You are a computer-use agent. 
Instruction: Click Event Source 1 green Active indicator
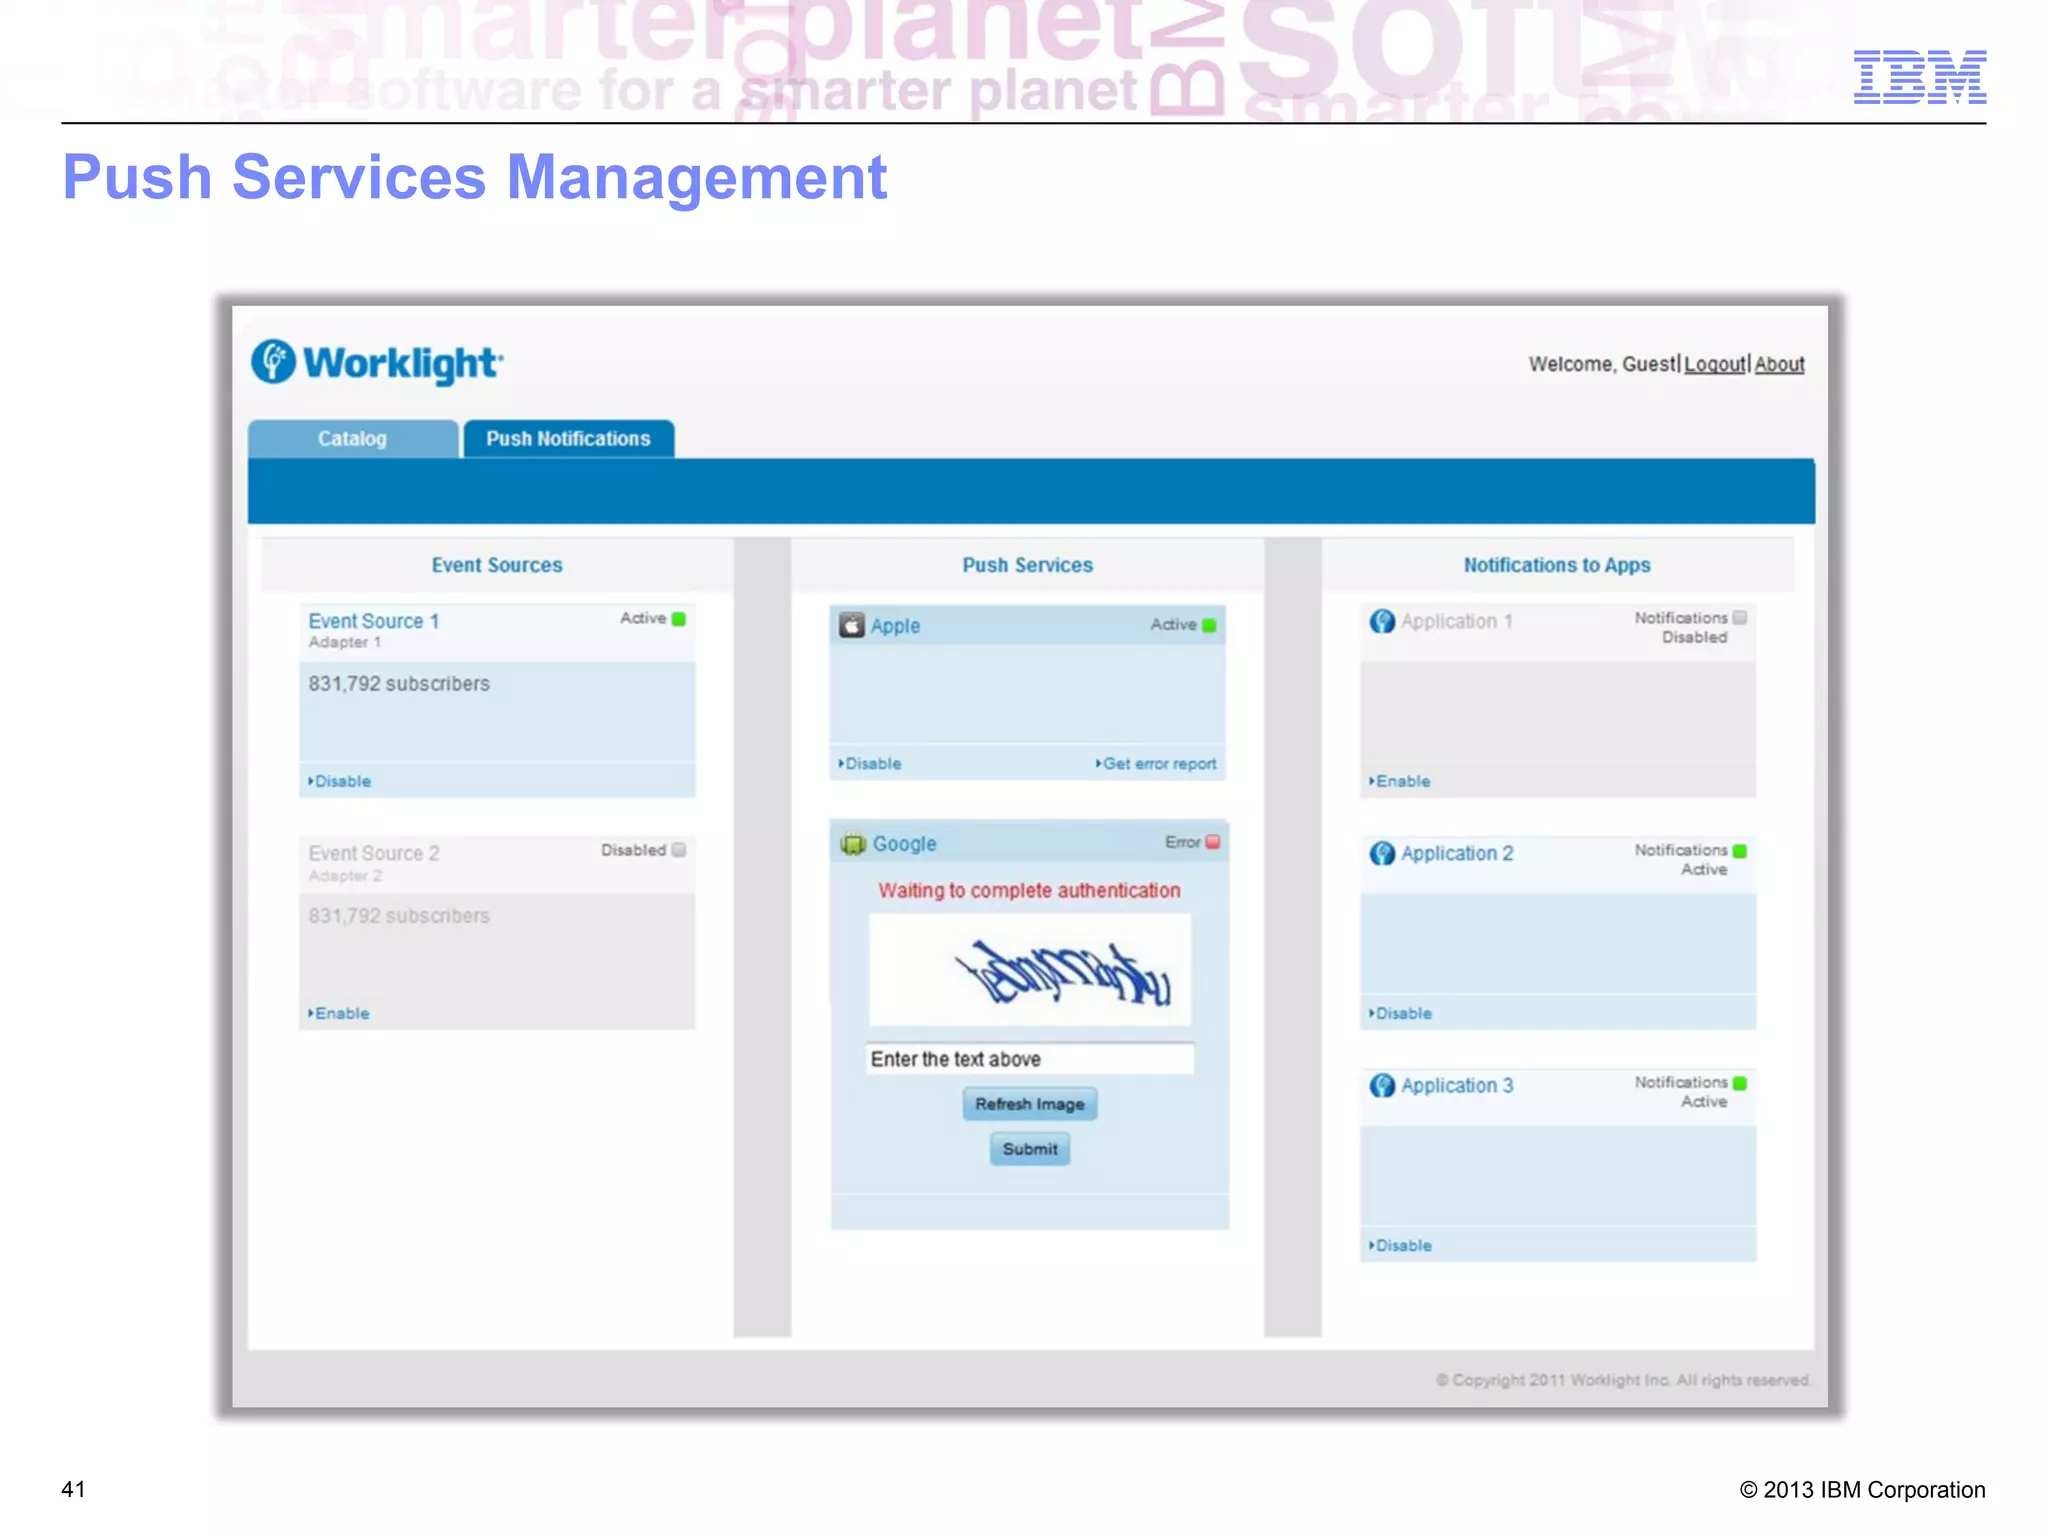point(679,619)
